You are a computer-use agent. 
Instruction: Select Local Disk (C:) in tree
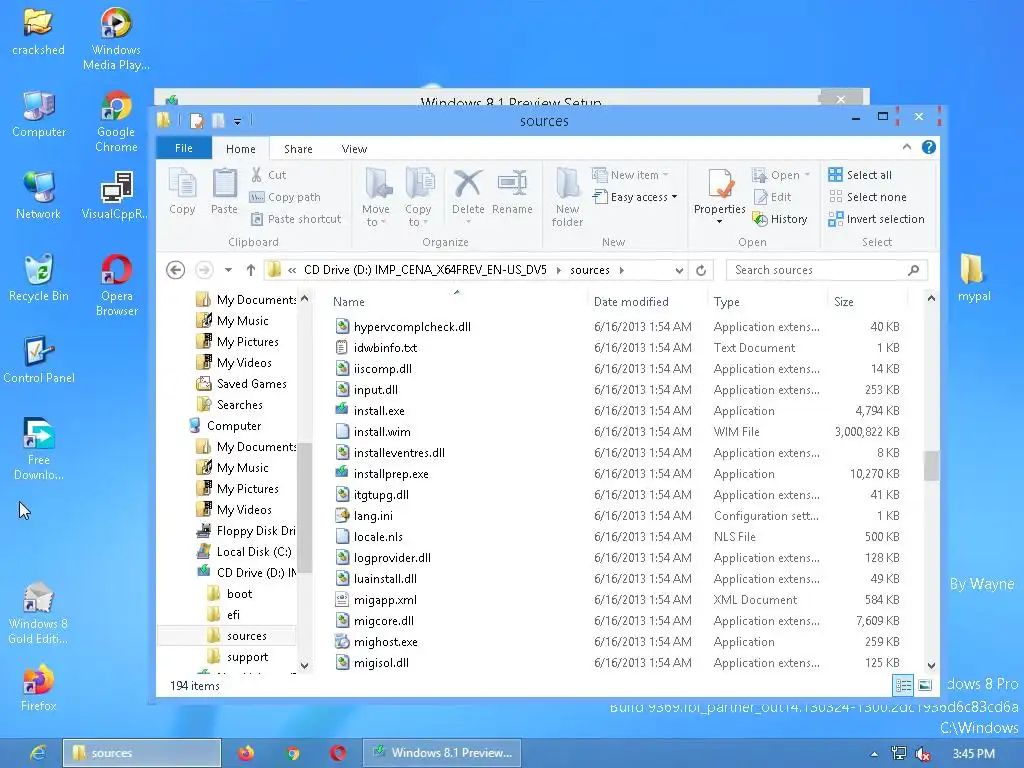pos(253,552)
